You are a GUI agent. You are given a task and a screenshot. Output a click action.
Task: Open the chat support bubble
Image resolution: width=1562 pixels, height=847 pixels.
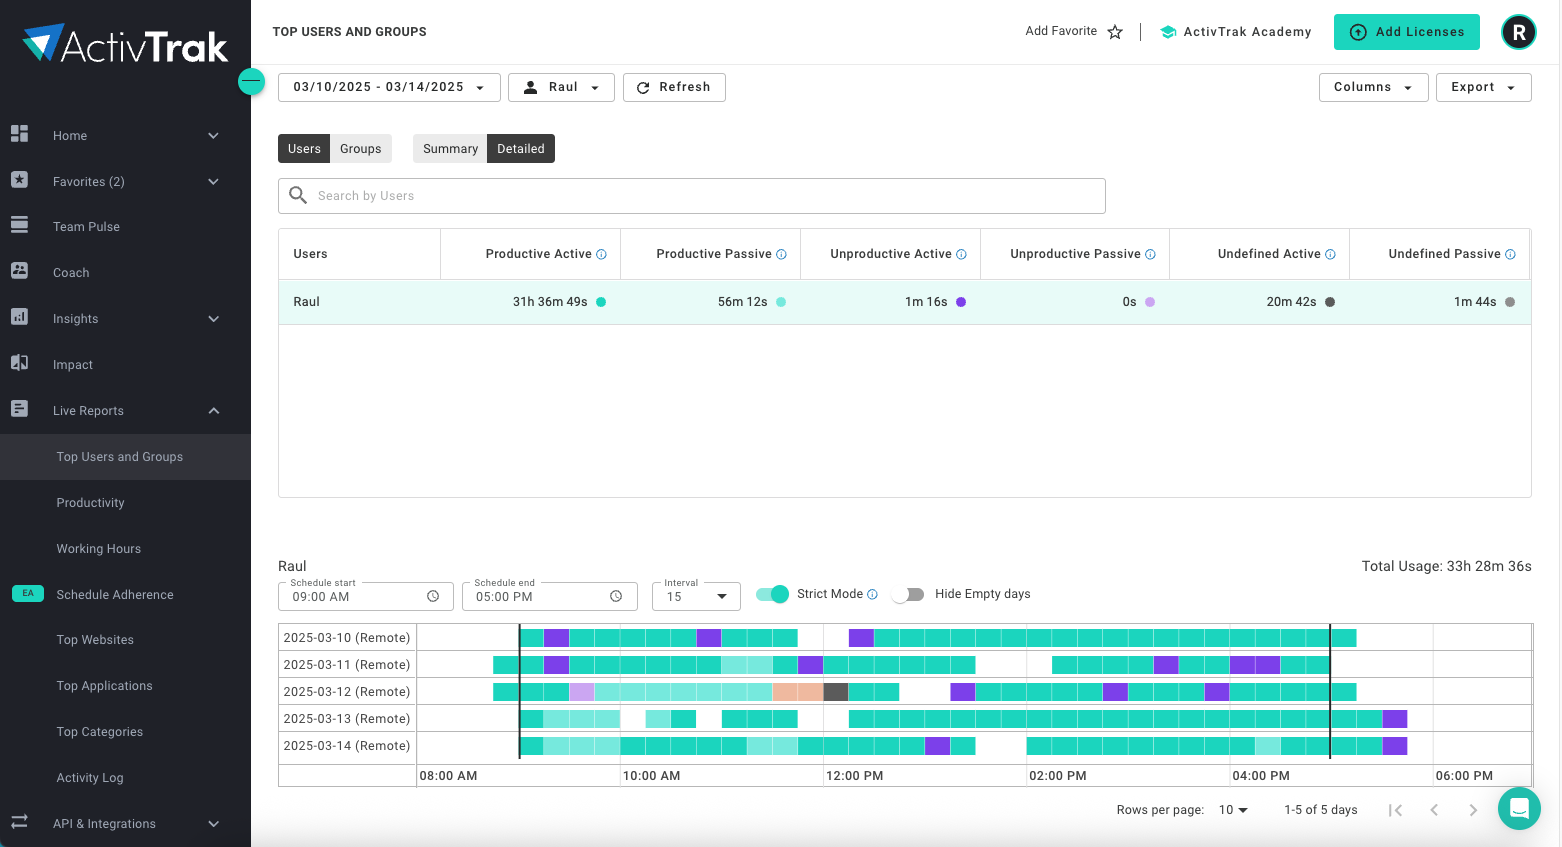point(1519,808)
